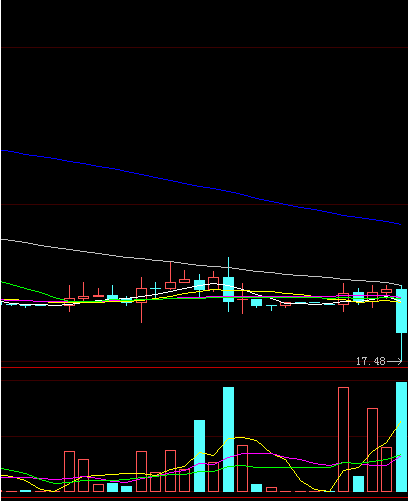
Task: Click the green price average line at left edge
Action: 20,287
